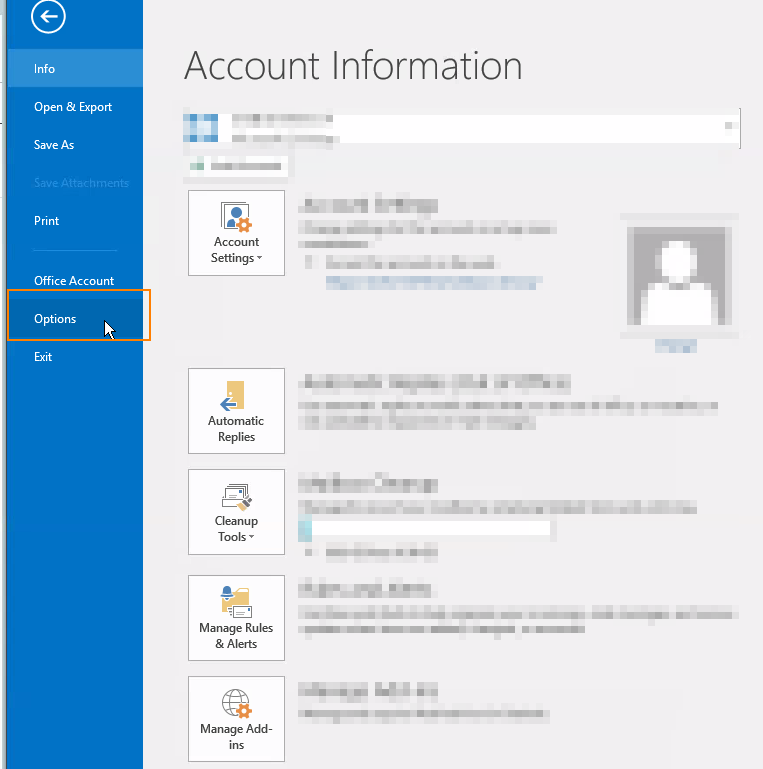Click the Automatic Replies button
The image size is (763, 769).
(x=236, y=411)
